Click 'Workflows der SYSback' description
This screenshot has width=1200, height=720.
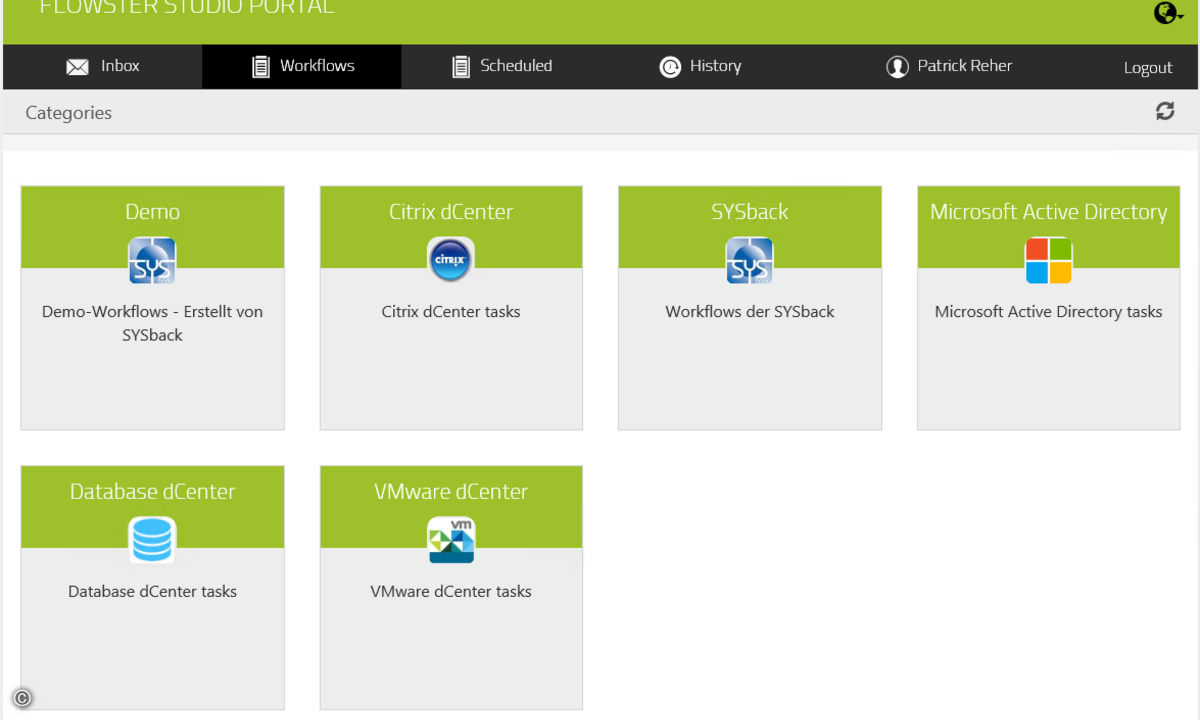tap(749, 312)
